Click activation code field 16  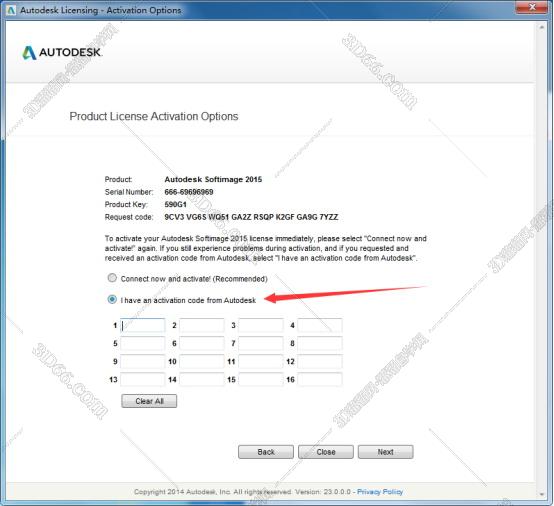coord(320,380)
